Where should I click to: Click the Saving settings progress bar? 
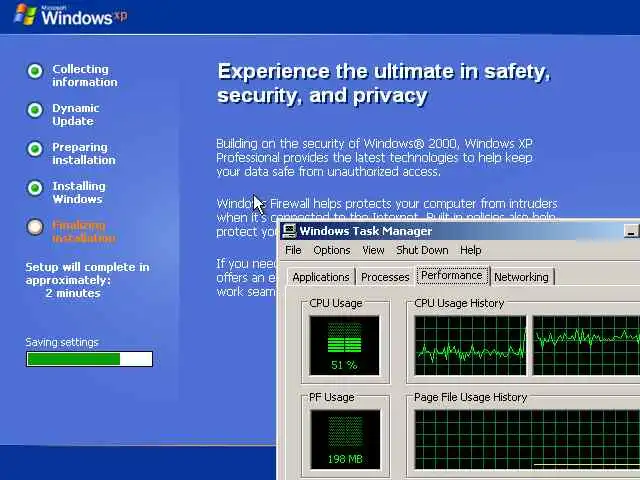pos(89,359)
